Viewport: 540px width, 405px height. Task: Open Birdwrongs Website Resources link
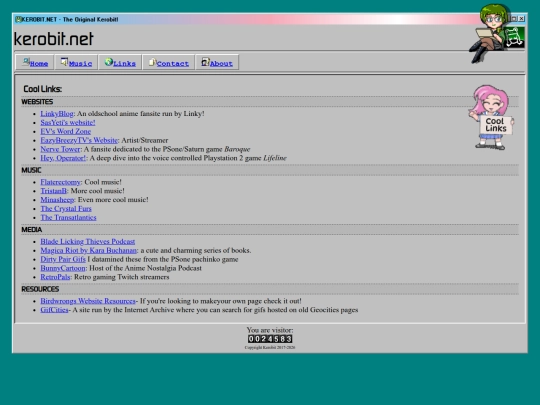coord(88,301)
